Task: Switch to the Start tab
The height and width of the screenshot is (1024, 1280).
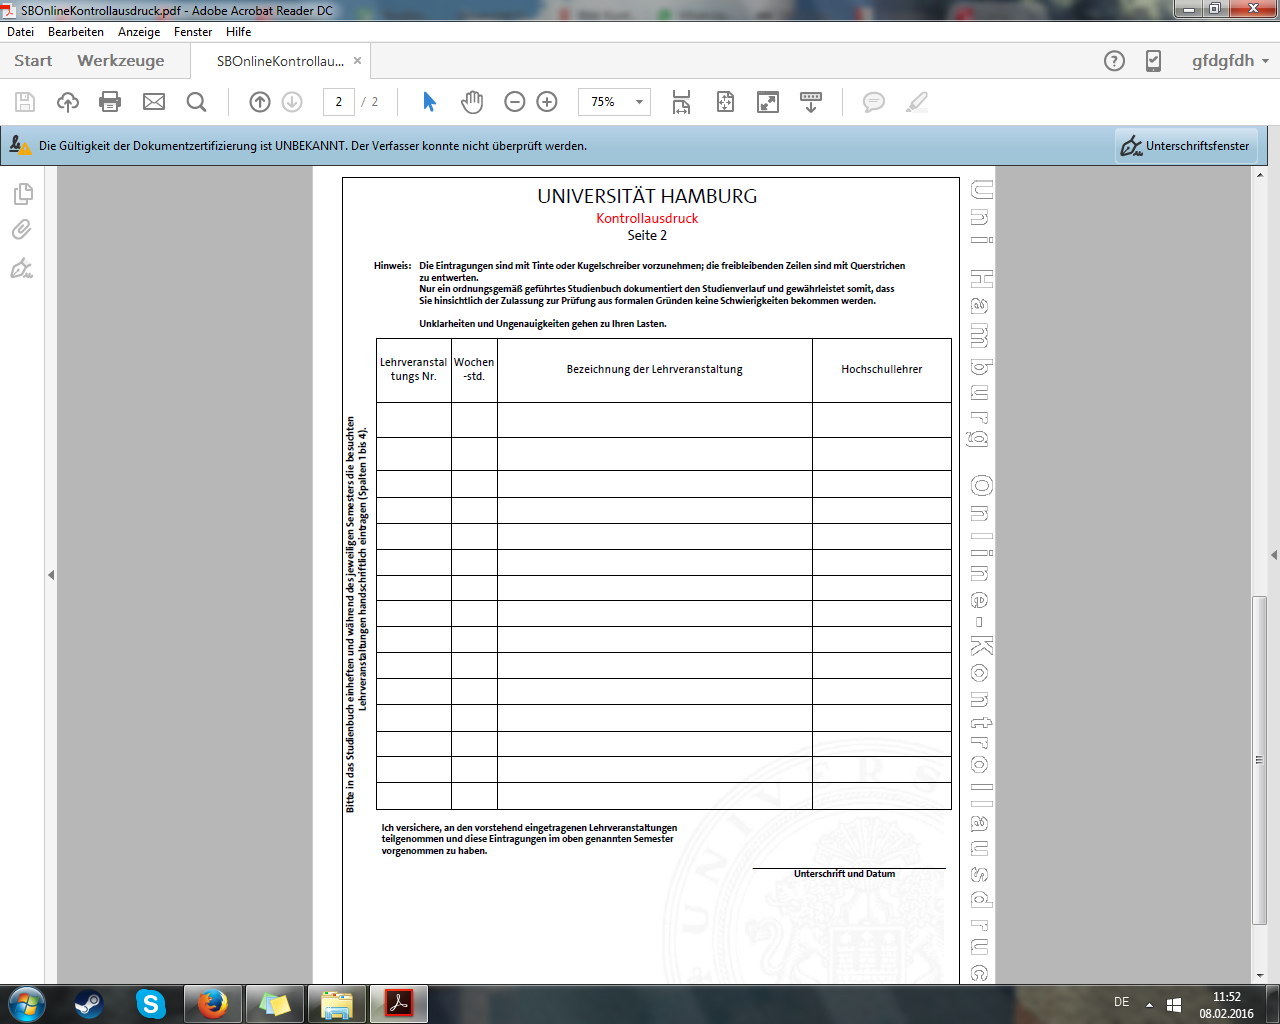Action: (x=33, y=61)
